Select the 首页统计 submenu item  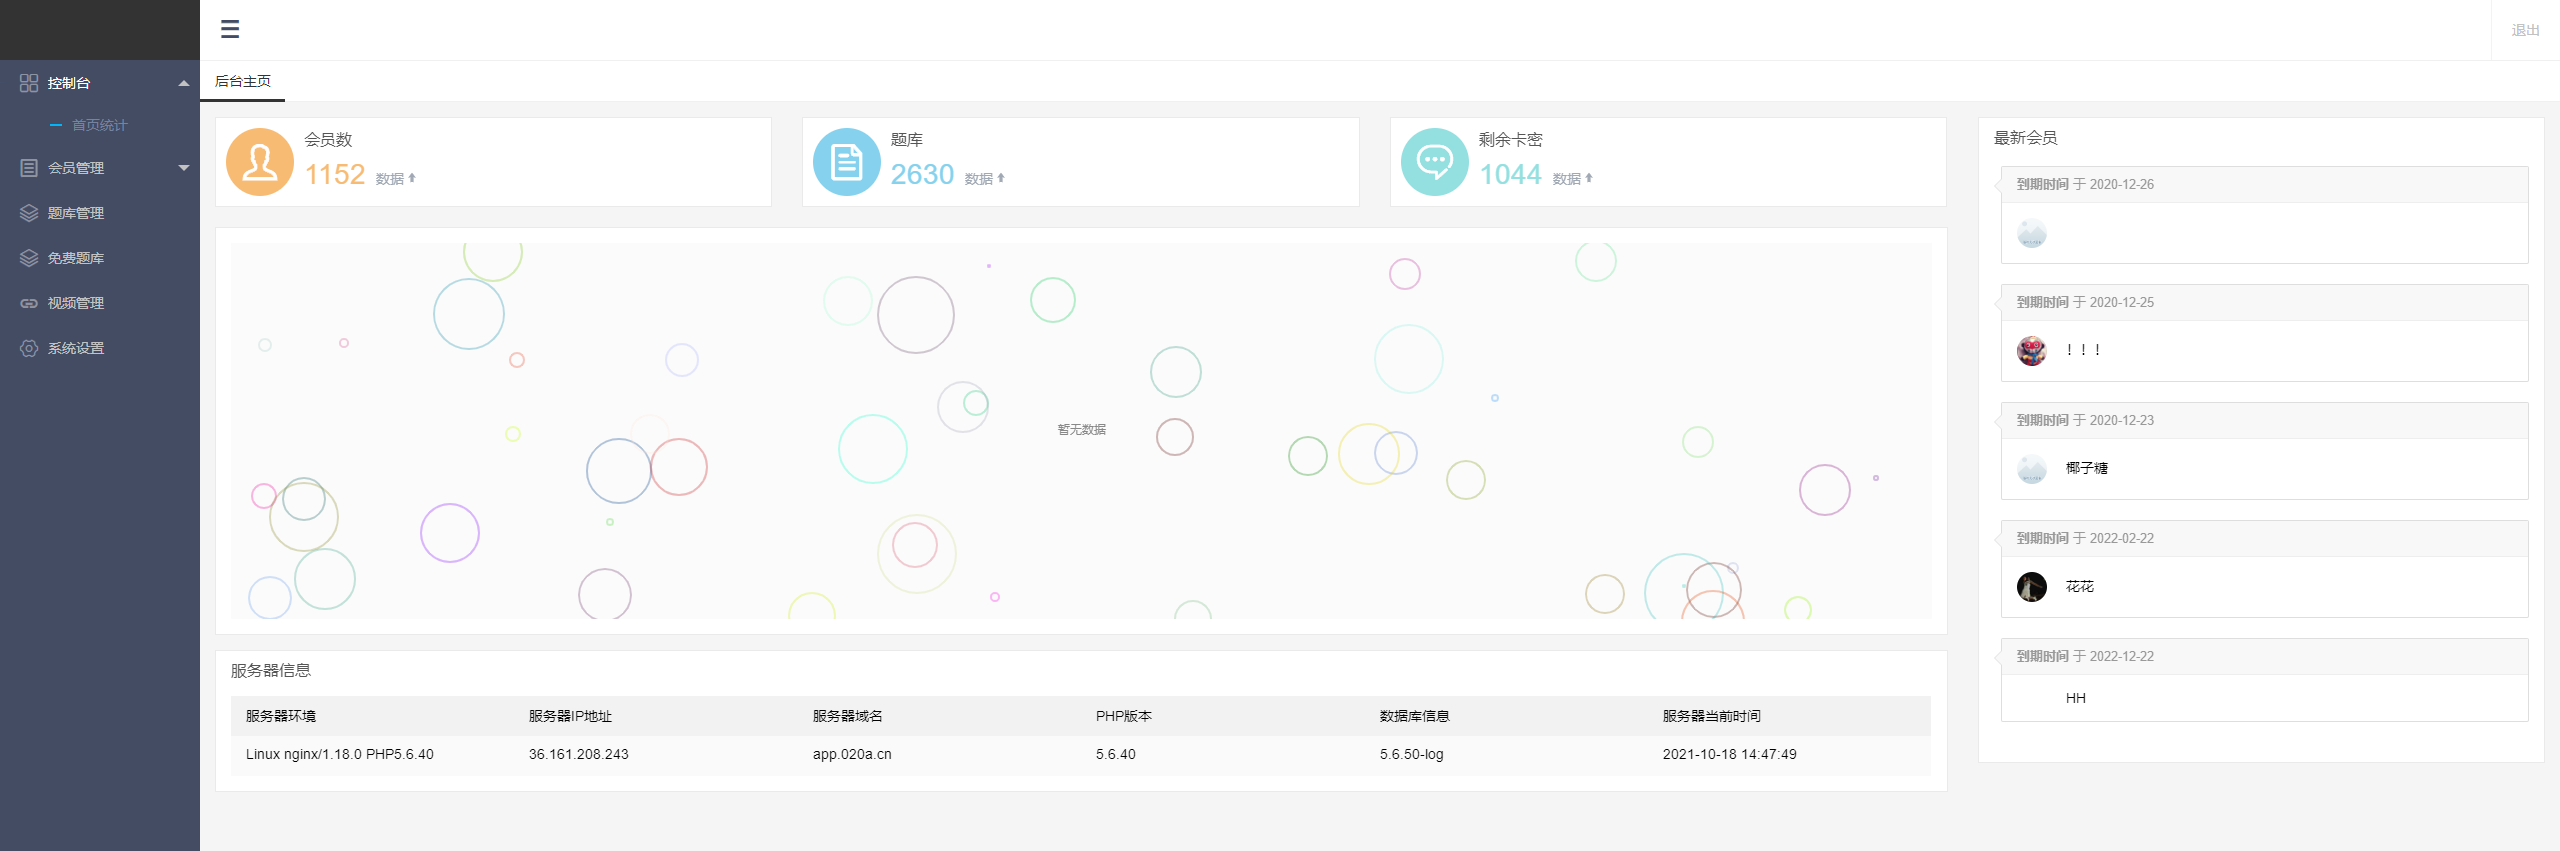tap(99, 125)
